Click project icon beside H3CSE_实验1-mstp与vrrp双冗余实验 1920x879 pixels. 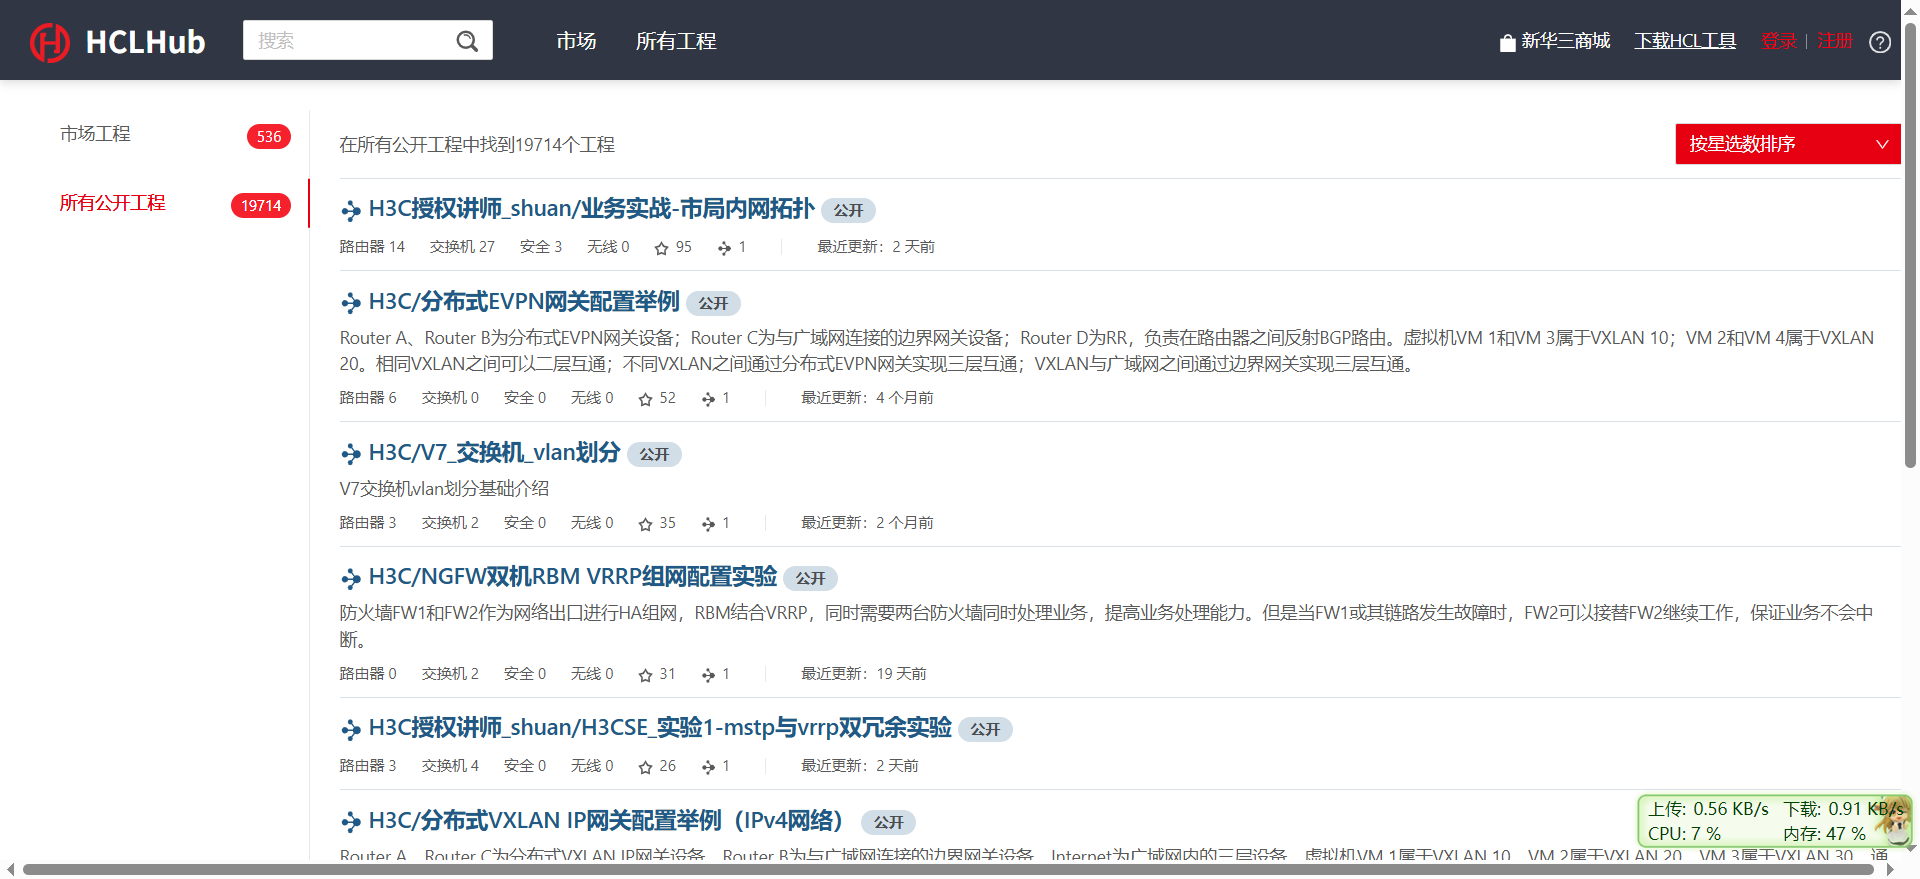click(351, 729)
